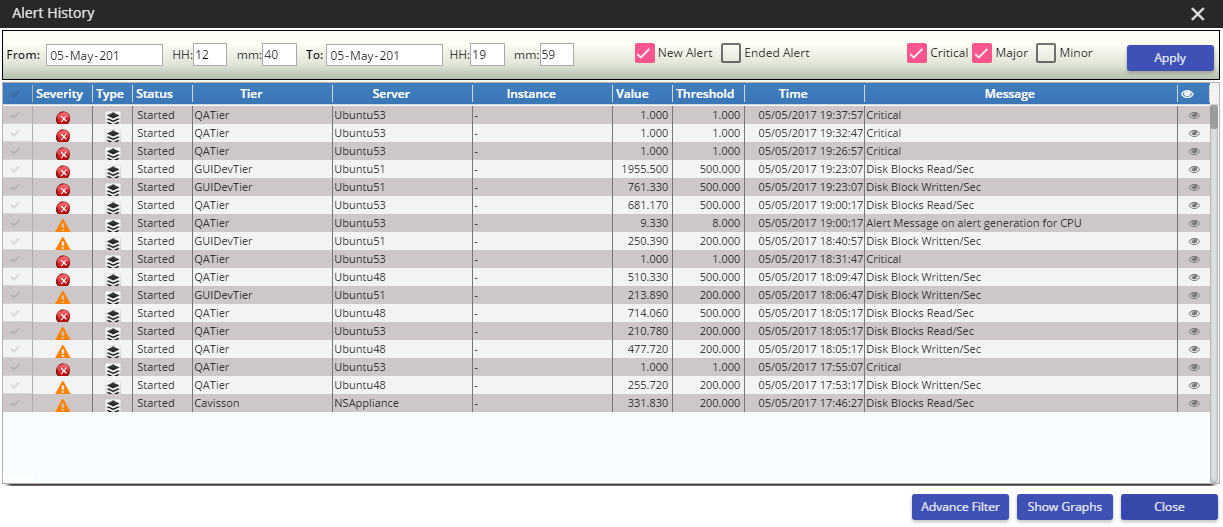Click the major warning icon on the CPU alert row
Screen dimensions: 1223x527
(x=62, y=225)
